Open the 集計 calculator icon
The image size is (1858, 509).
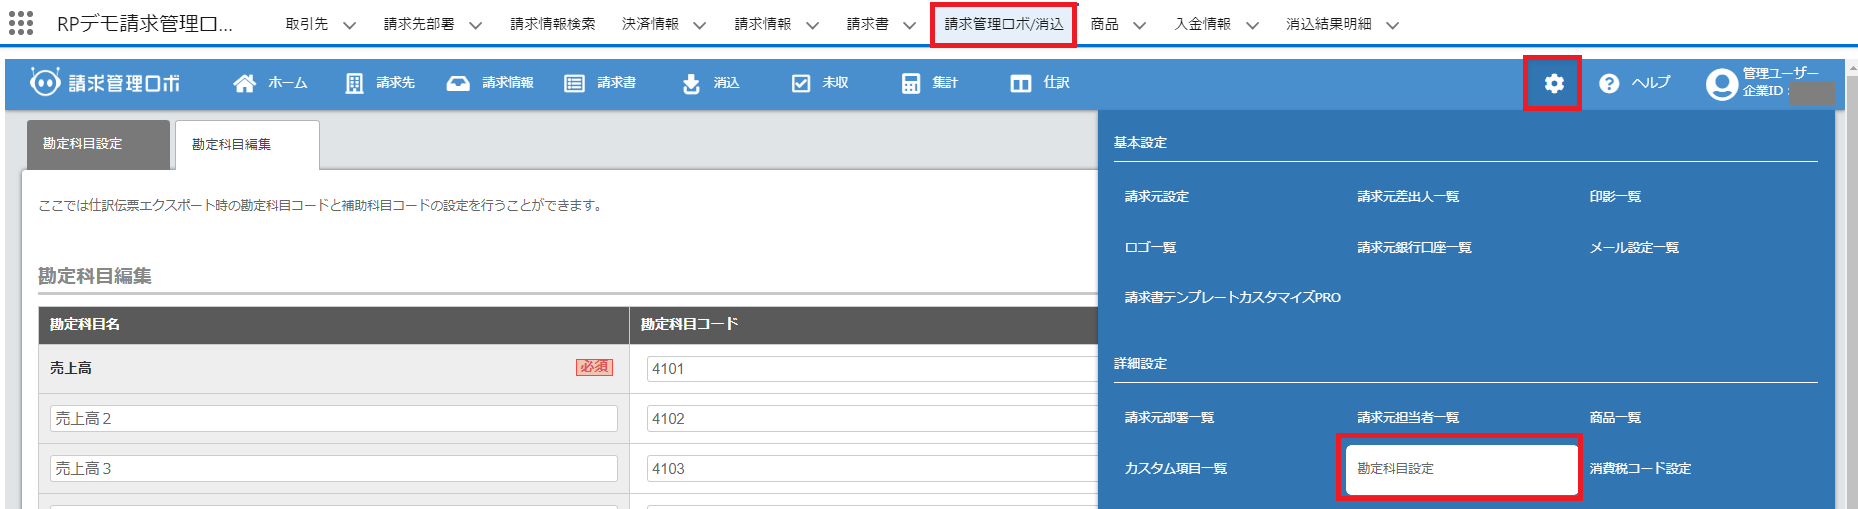910,83
